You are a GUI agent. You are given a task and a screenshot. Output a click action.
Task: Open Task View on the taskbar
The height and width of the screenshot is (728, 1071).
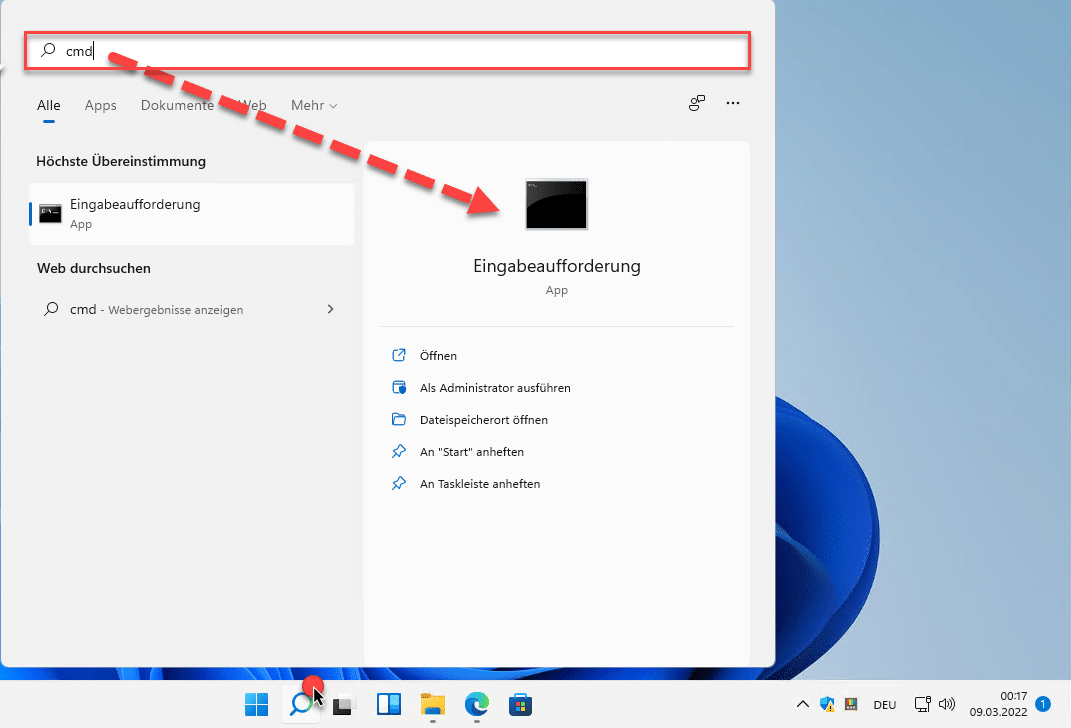click(344, 704)
